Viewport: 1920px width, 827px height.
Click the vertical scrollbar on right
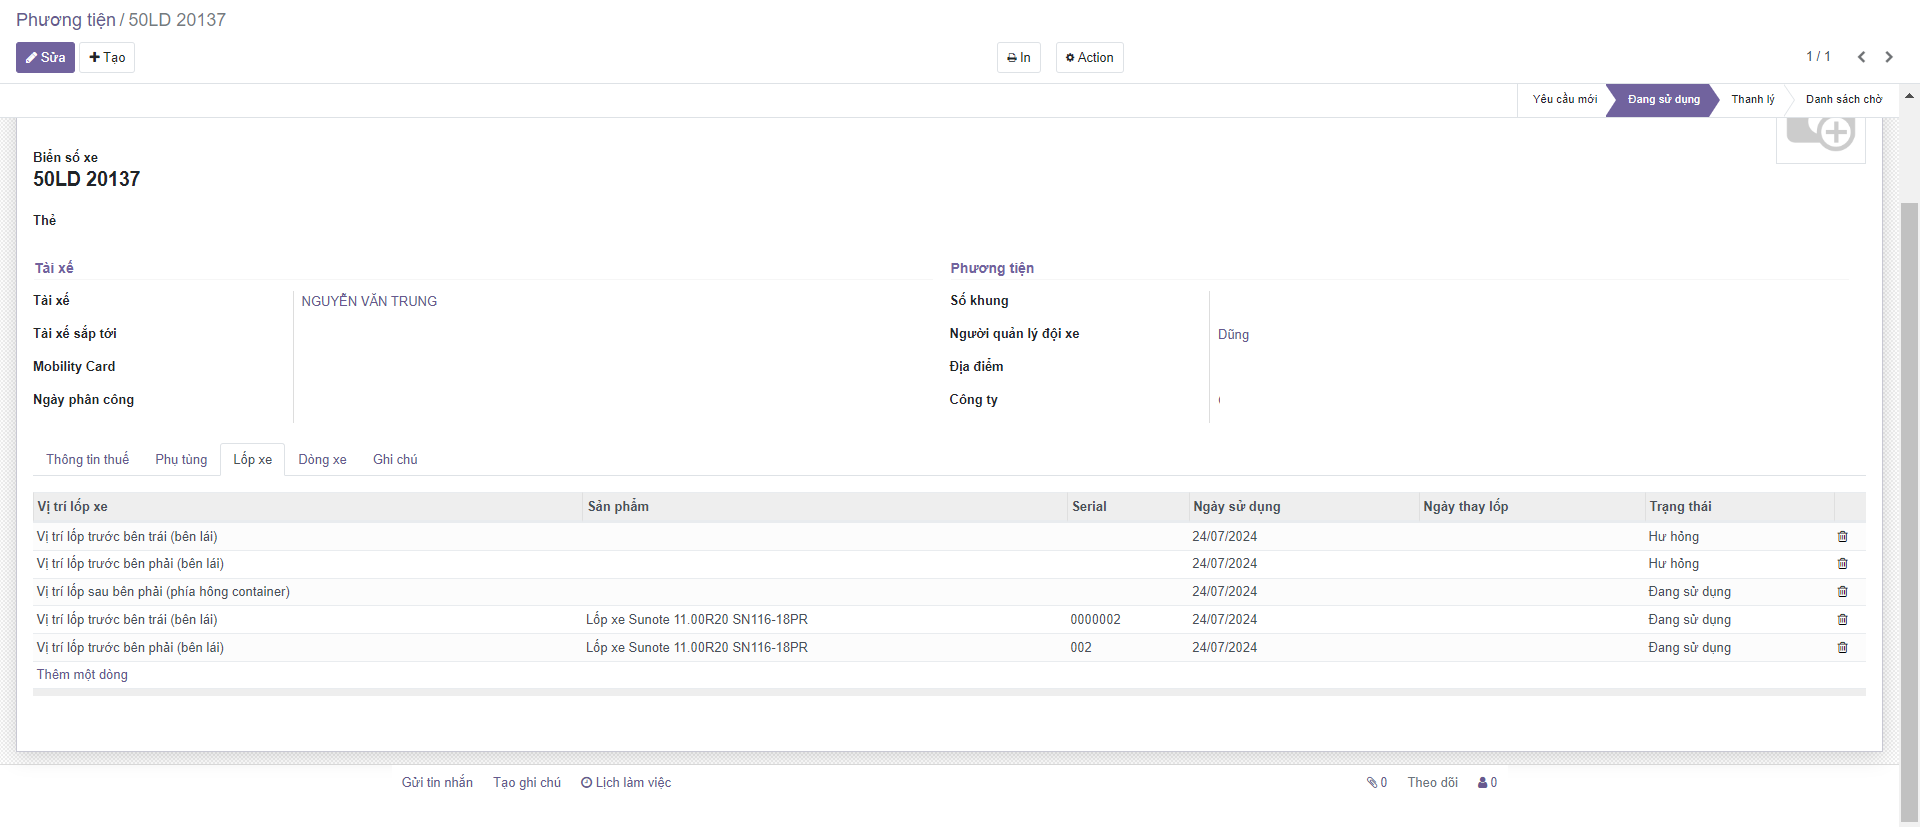[x=1909, y=500]
